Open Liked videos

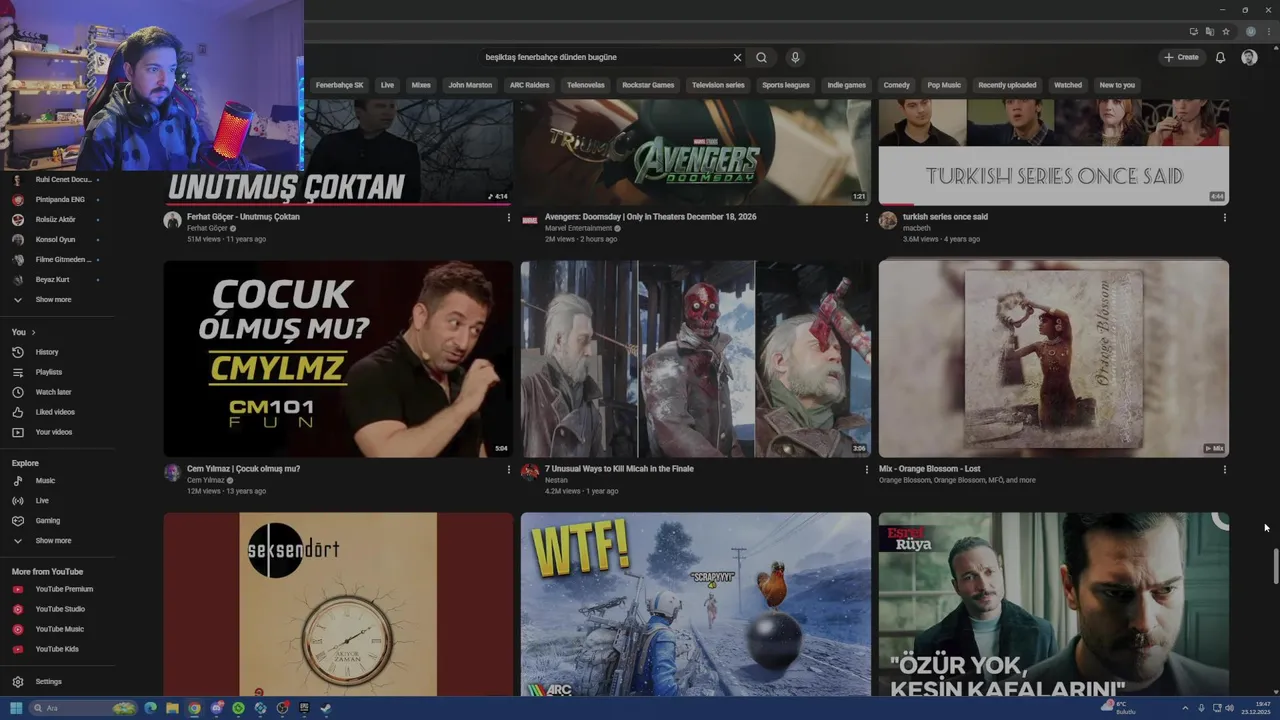55,412
